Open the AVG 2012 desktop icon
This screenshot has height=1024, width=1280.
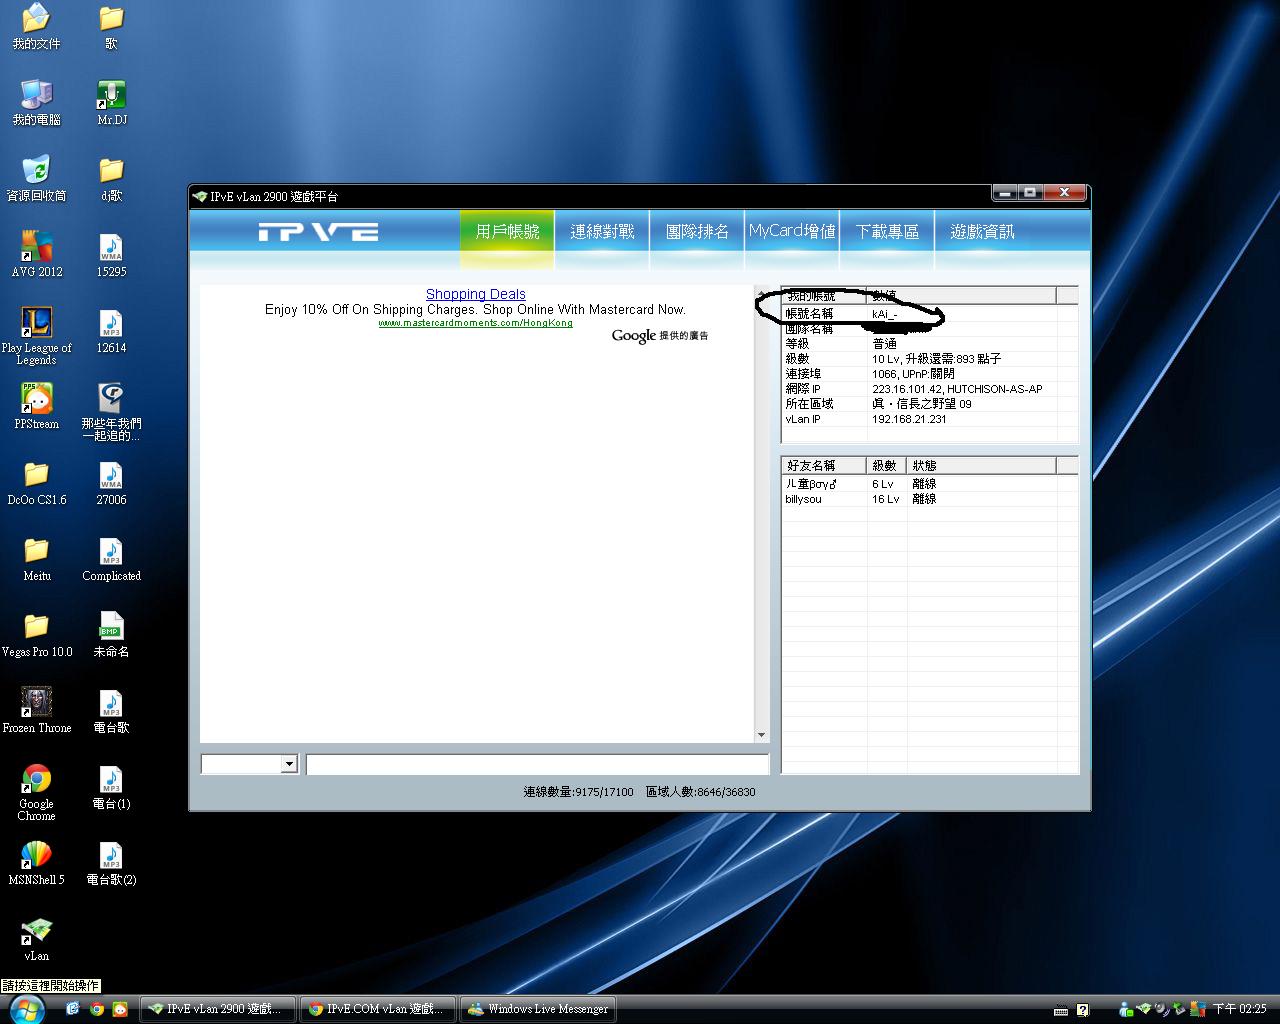[x=37, y=247]
